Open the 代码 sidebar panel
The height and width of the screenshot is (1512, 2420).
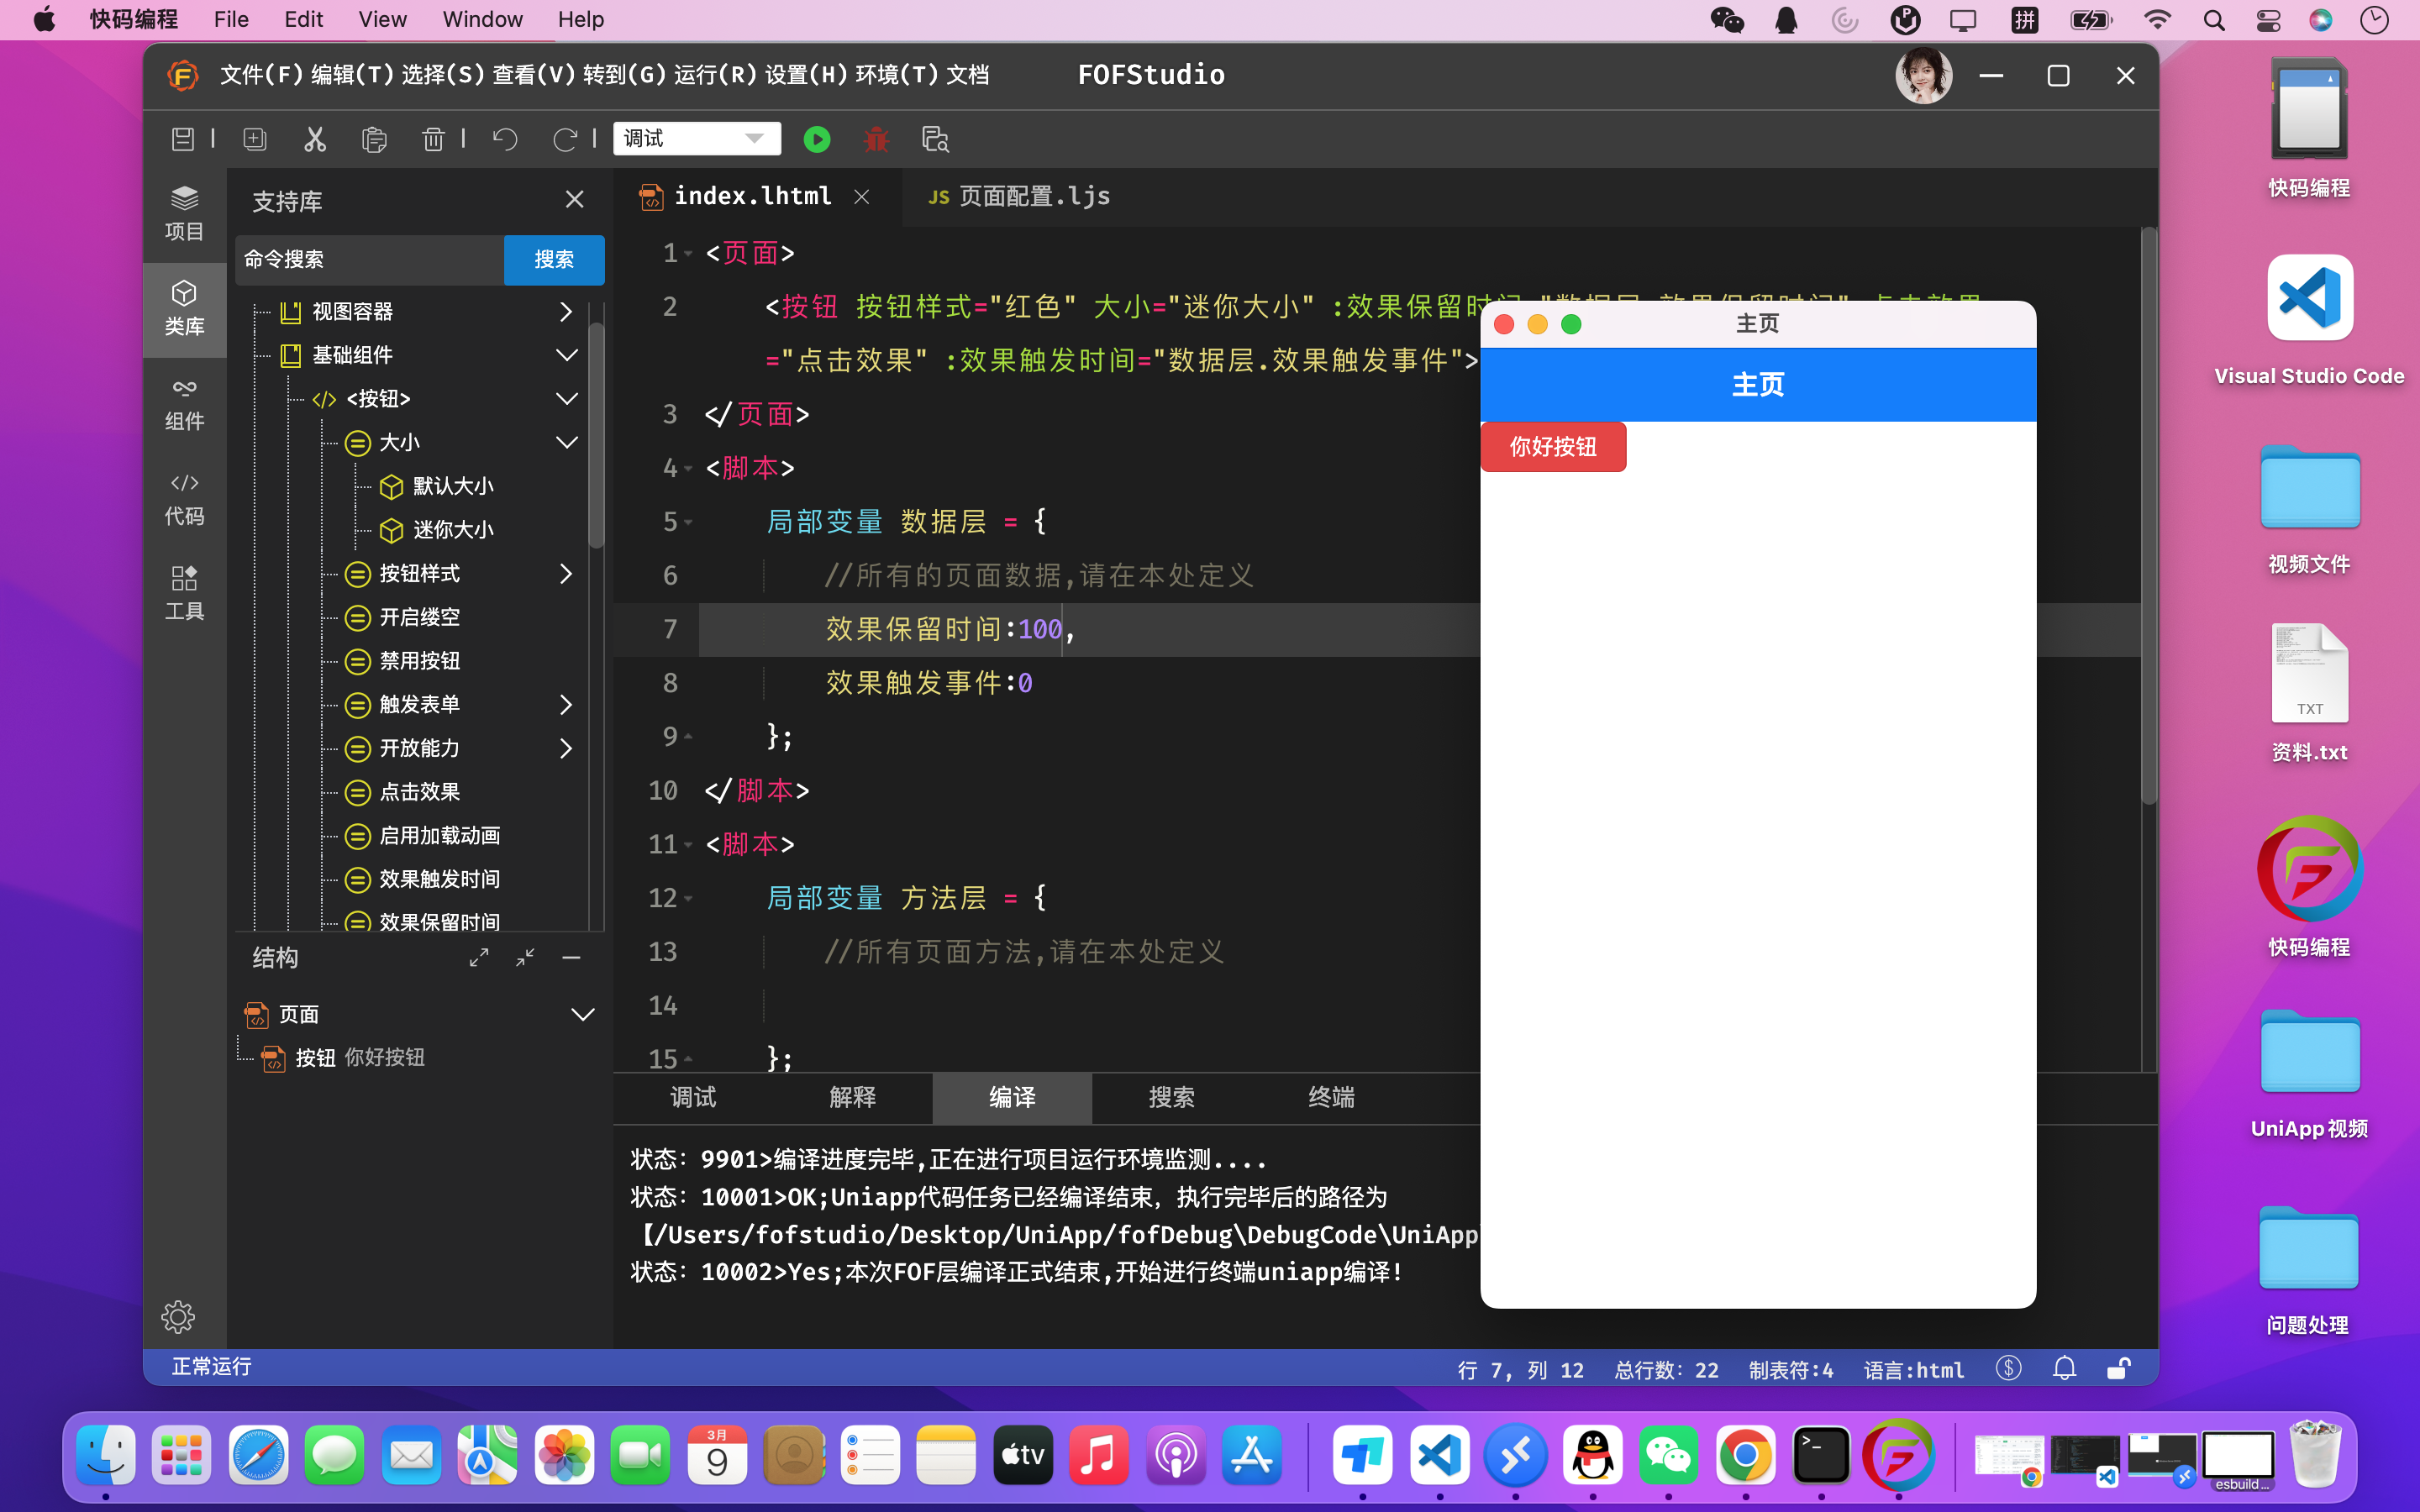click(x=184, y=499)
